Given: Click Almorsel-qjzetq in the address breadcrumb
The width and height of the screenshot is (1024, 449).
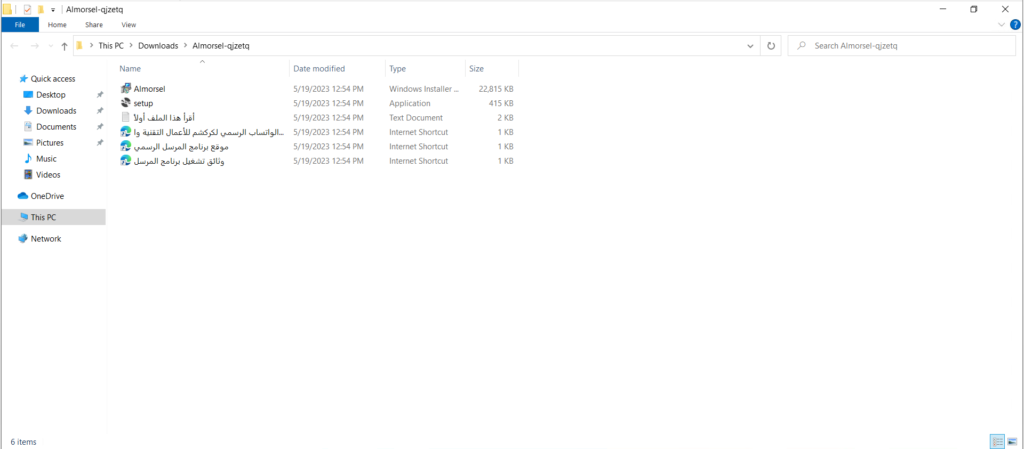Looking at the screenshot, I should (x=221, y=46).
